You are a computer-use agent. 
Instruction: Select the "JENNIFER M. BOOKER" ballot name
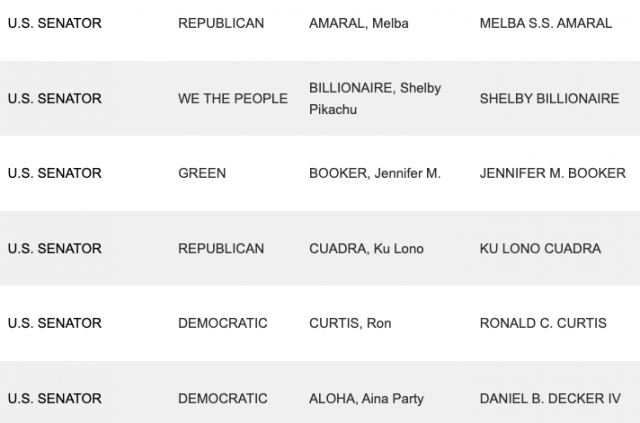[554, 173]
